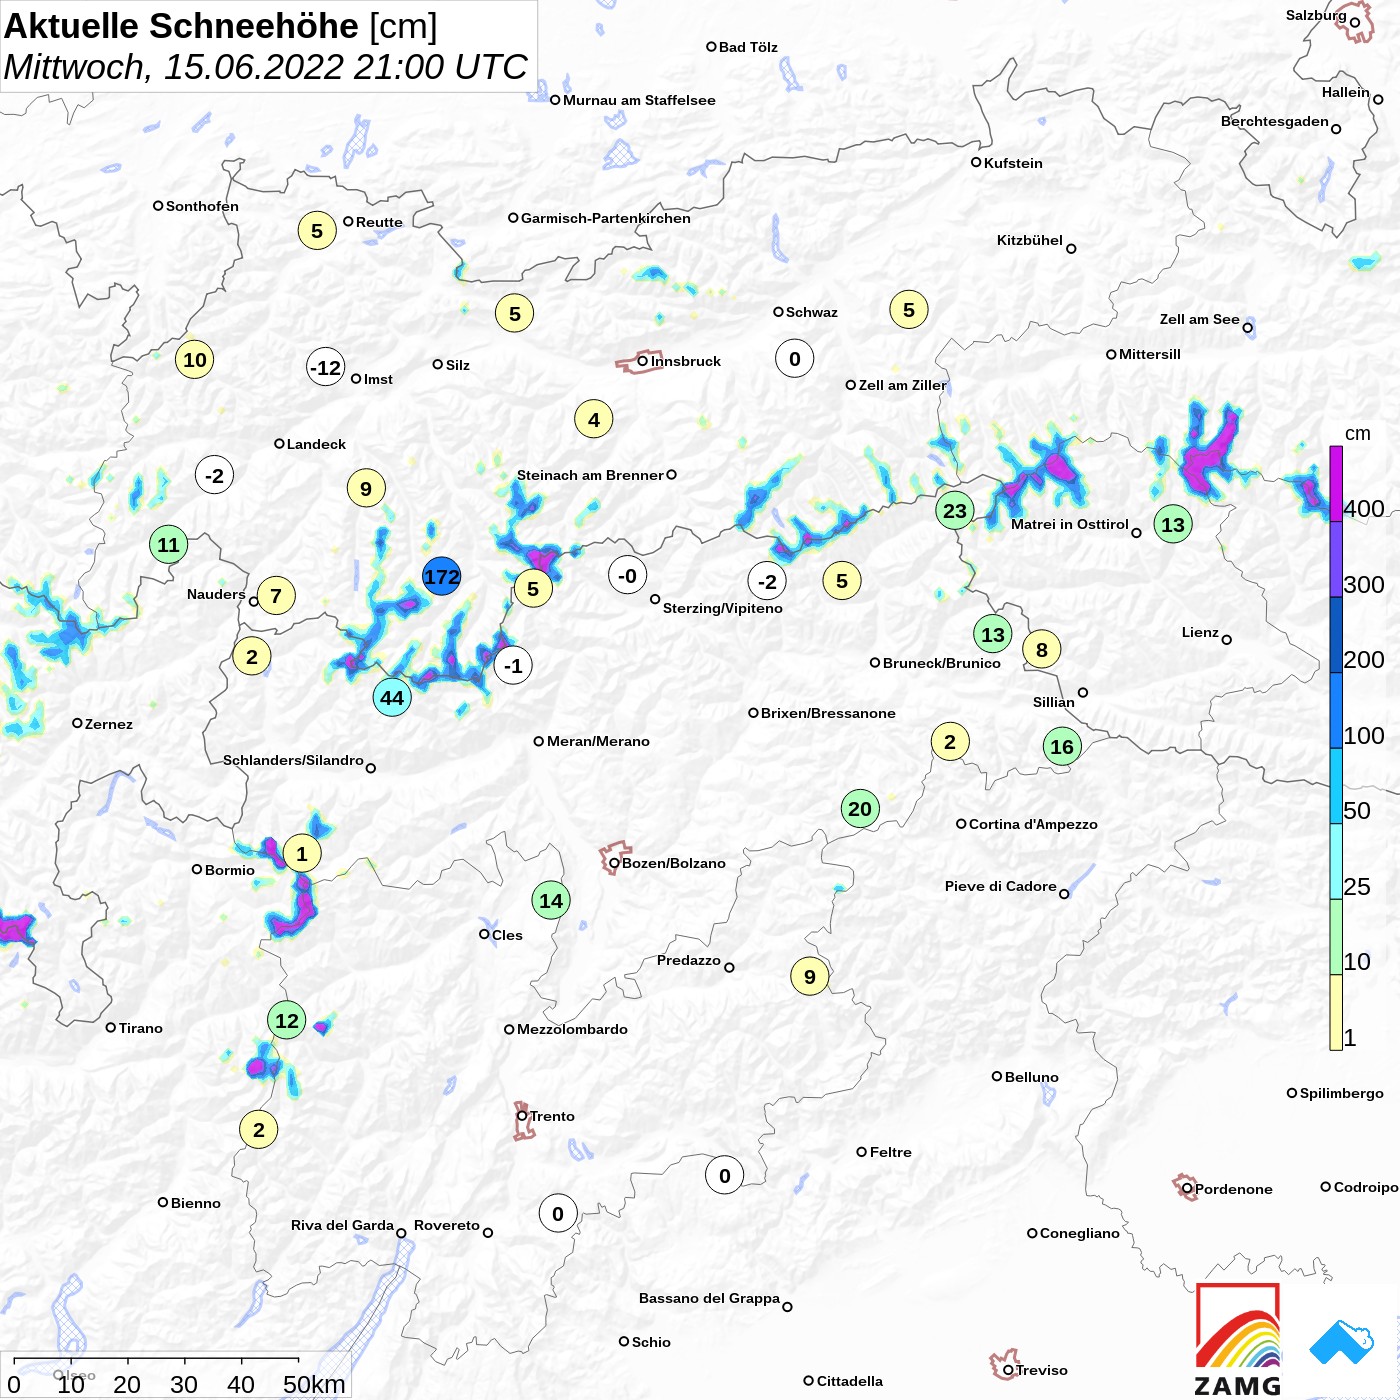The height and width of the screenshot is (1400, 1400).
Task: Click the Matrei in Osttirol label
Action: point(1070,524)
